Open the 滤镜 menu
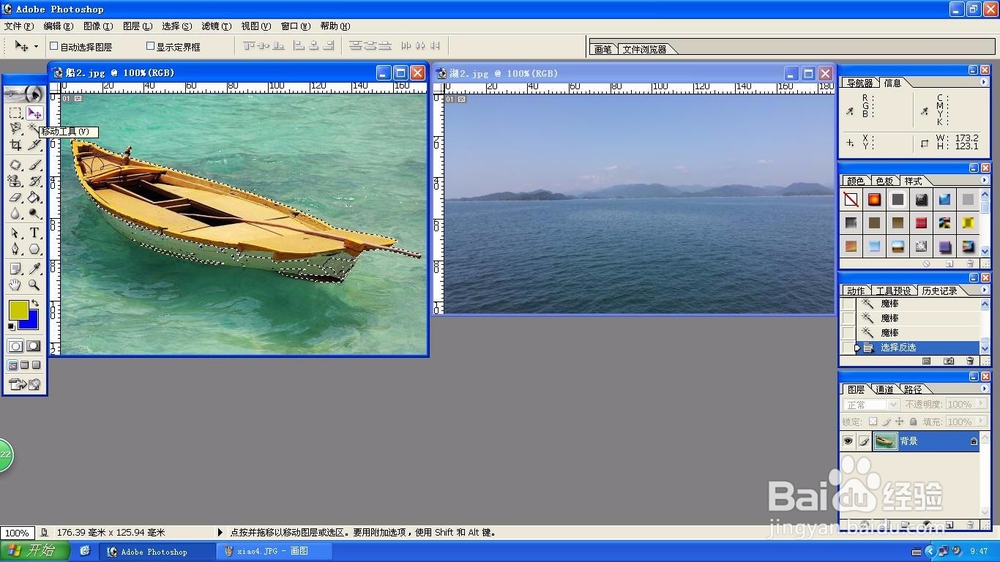 pos(216,26)
